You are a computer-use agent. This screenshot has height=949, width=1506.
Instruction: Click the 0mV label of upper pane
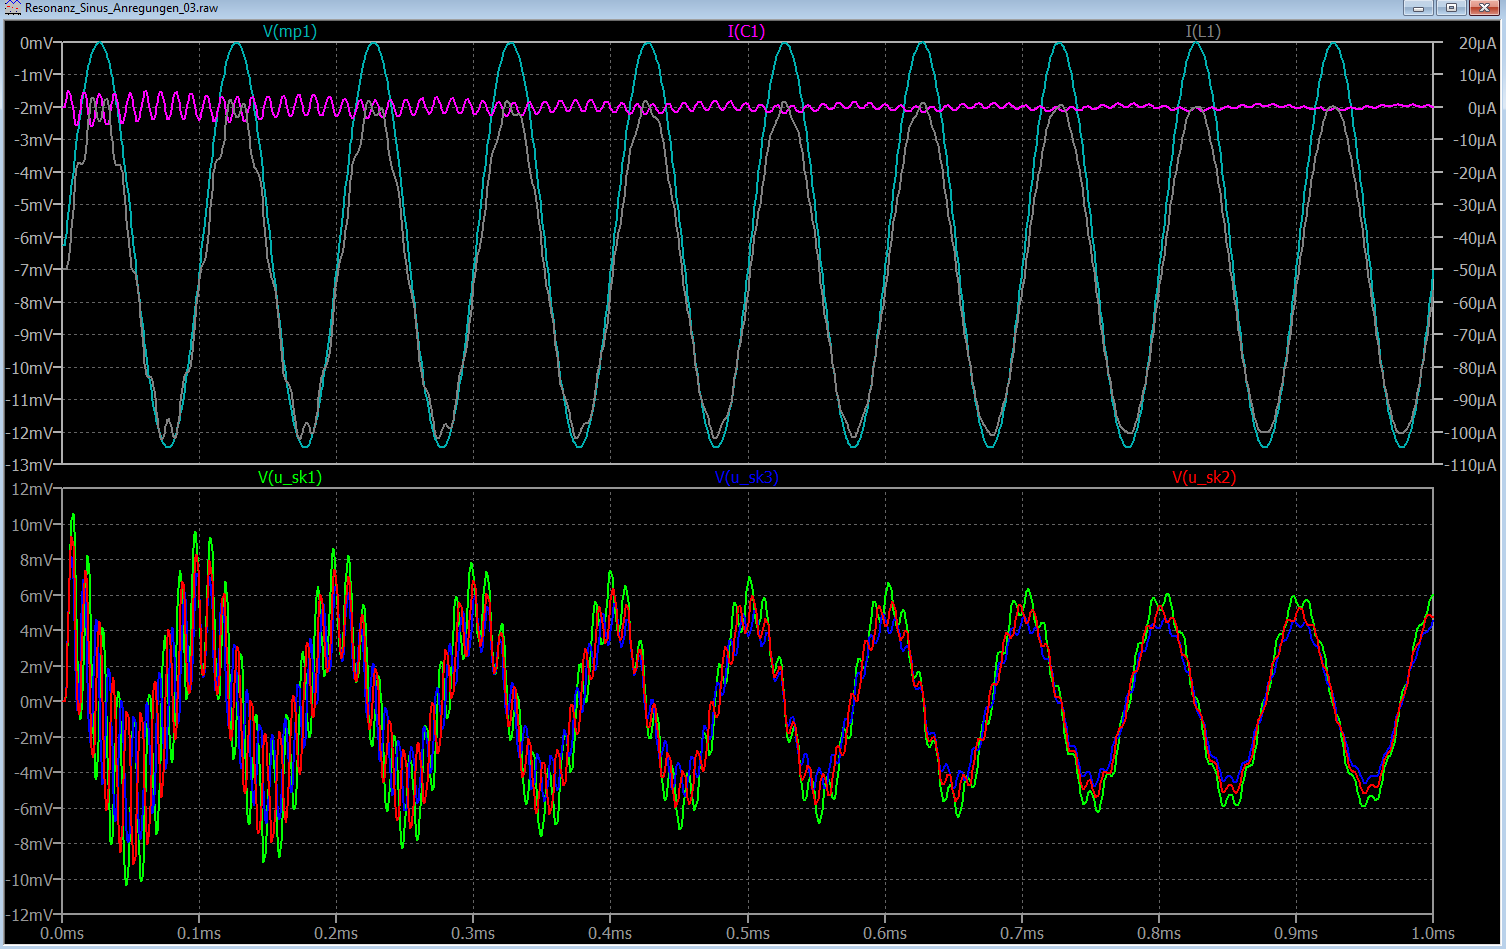pyautogui.click(x=37, y=43)
